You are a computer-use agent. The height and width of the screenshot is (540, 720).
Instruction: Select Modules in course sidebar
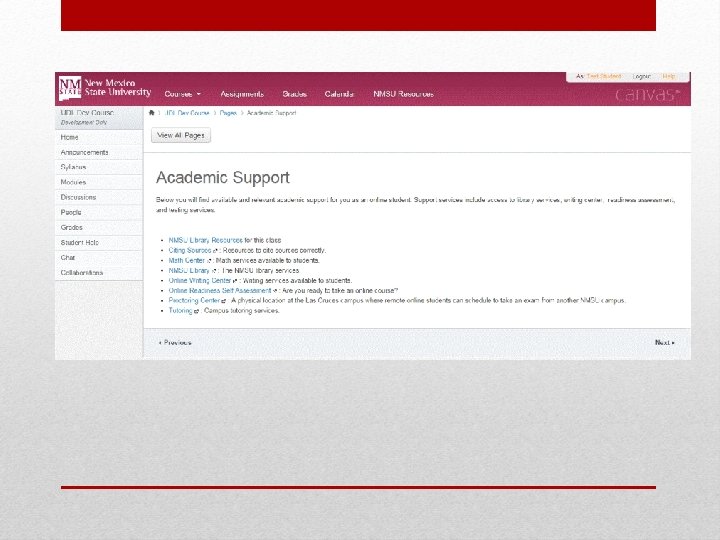(x=73, y=182)
